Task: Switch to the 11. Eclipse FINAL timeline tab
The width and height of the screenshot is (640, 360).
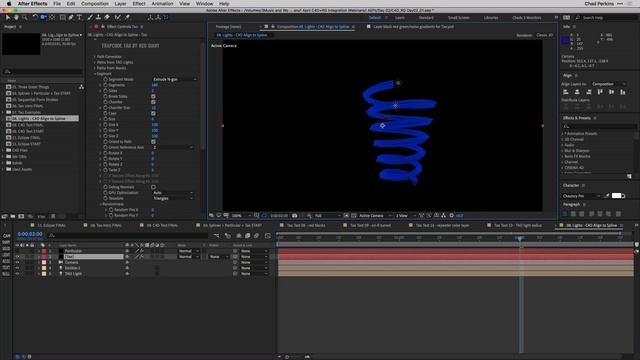Action: [x=51, y=225]
